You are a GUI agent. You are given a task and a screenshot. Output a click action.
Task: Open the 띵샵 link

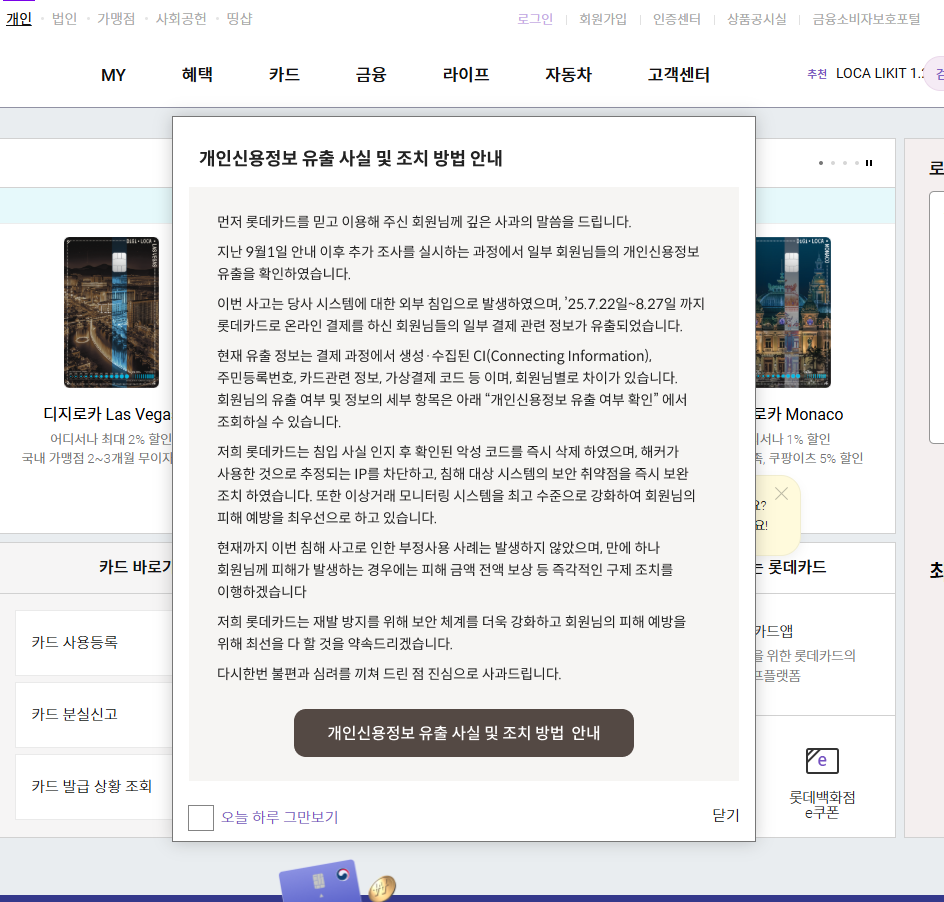(239, 19)
